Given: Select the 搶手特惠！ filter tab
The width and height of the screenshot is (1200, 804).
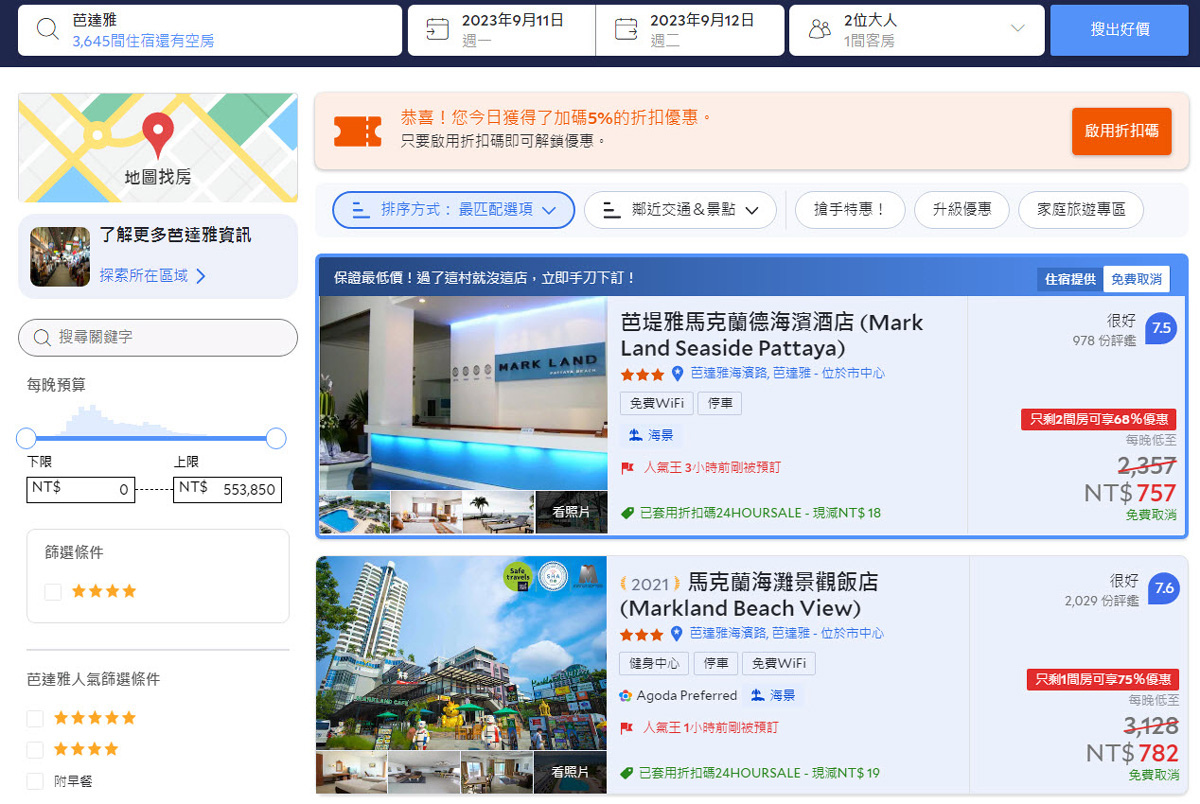Looking at the screenshot, I should coord(850,210).
